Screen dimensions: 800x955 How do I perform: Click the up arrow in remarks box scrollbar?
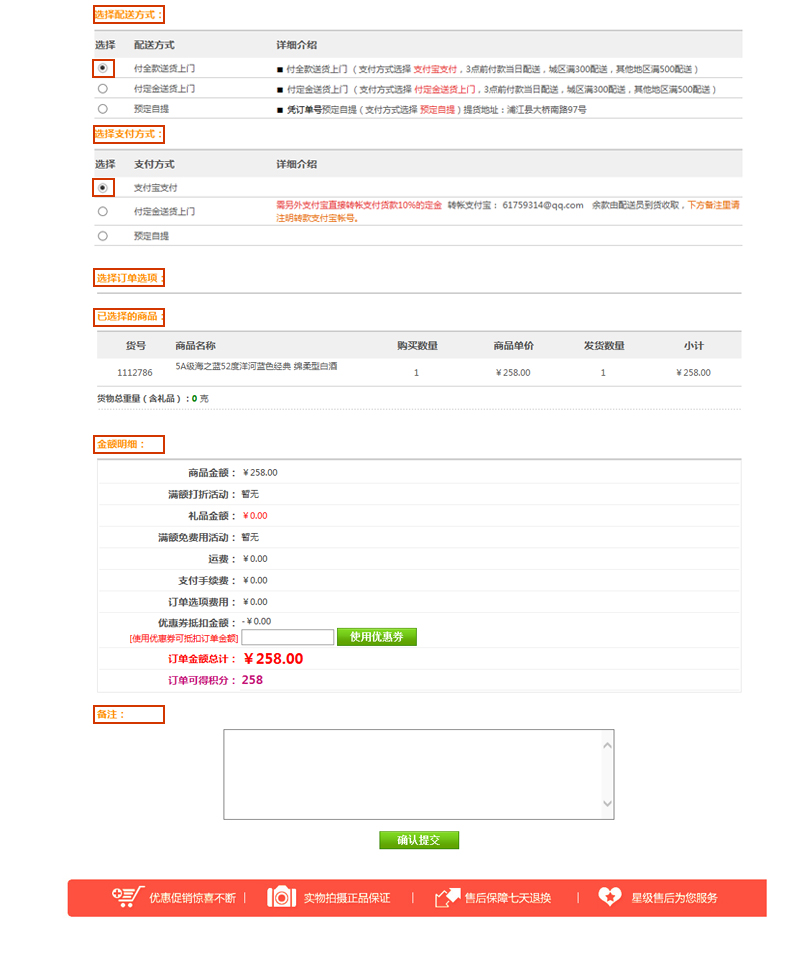[x=607, y=743]
